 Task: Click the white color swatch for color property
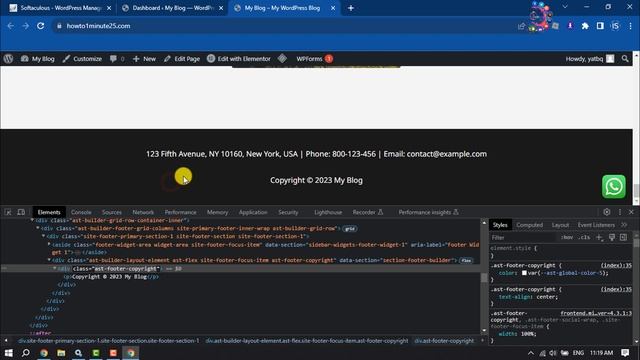[x=524, y=273]
